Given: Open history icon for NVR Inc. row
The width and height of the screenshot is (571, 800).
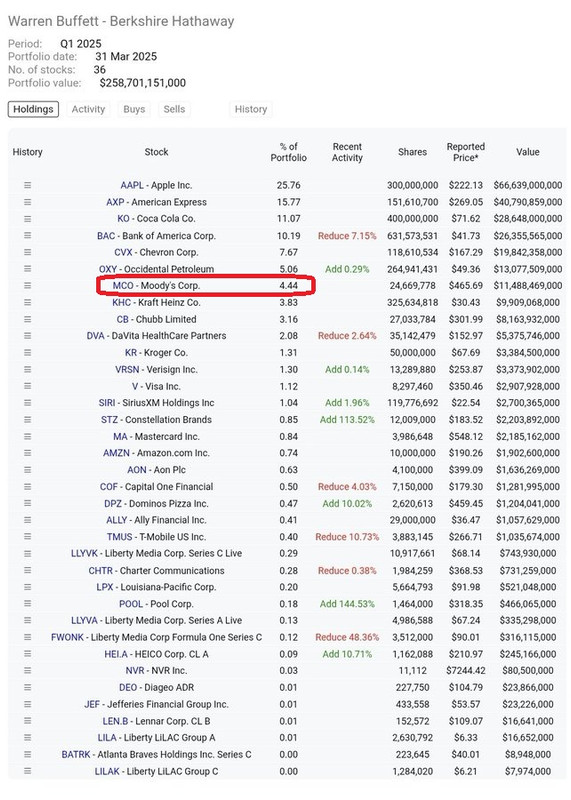Looking at the screenshot, I should click(x=28, y=670).
